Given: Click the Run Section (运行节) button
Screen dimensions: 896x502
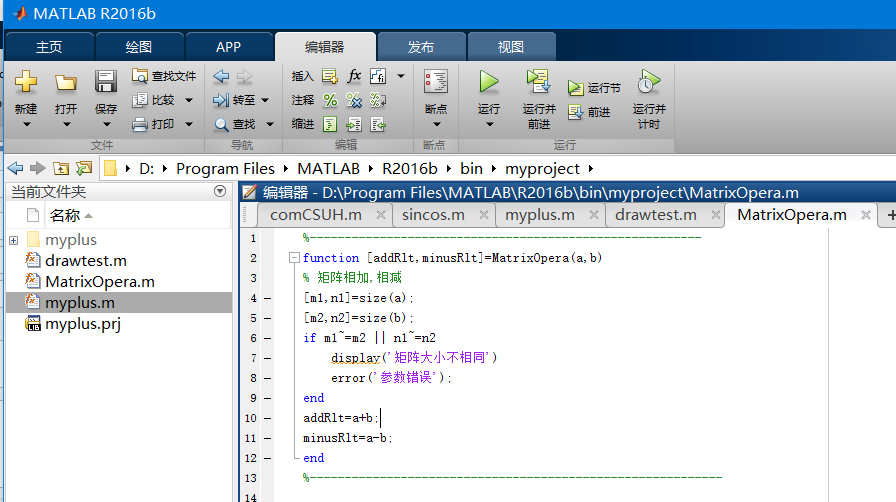Looking at the screenshot, I should tap(594, 88).
